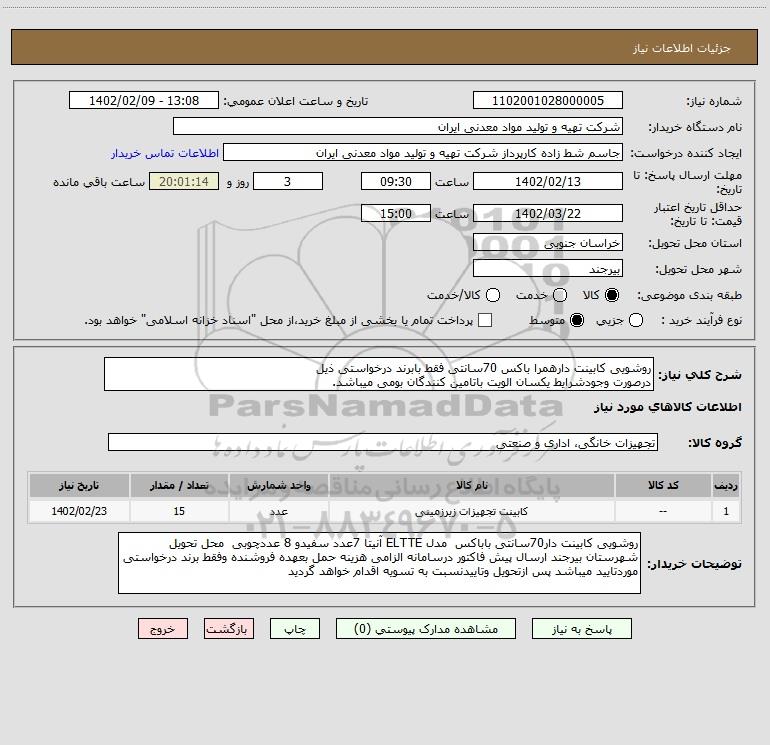The image size is (770, 745).
Task: Click delivery city بیرجند field
Action: (548, 269)
